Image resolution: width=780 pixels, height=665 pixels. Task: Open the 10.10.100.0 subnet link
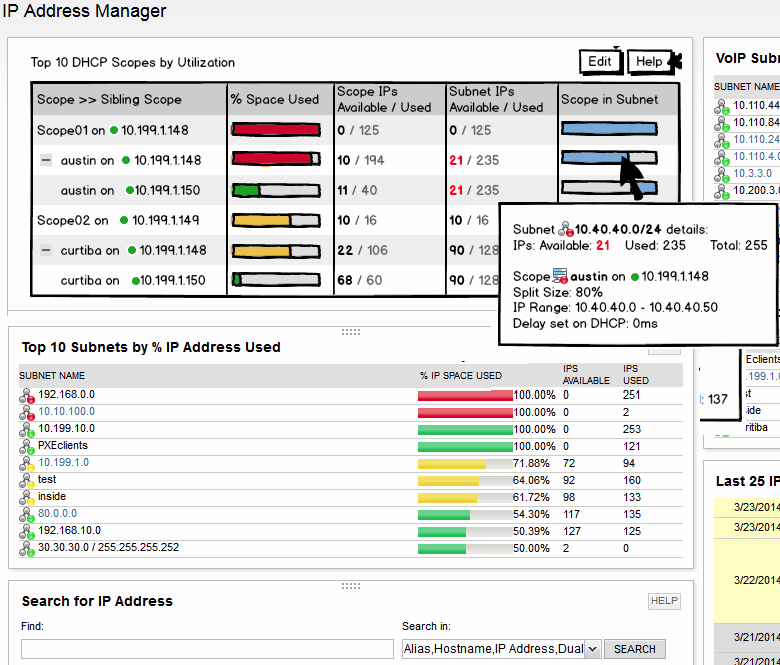(x=67, y=411)
